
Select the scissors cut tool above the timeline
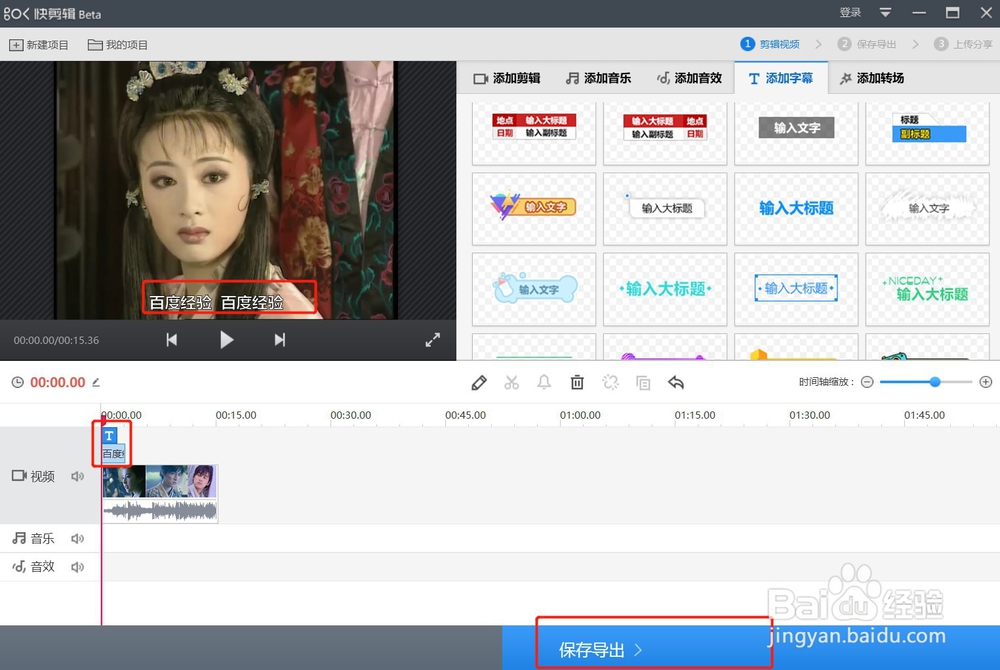click(x=511, y=383)
